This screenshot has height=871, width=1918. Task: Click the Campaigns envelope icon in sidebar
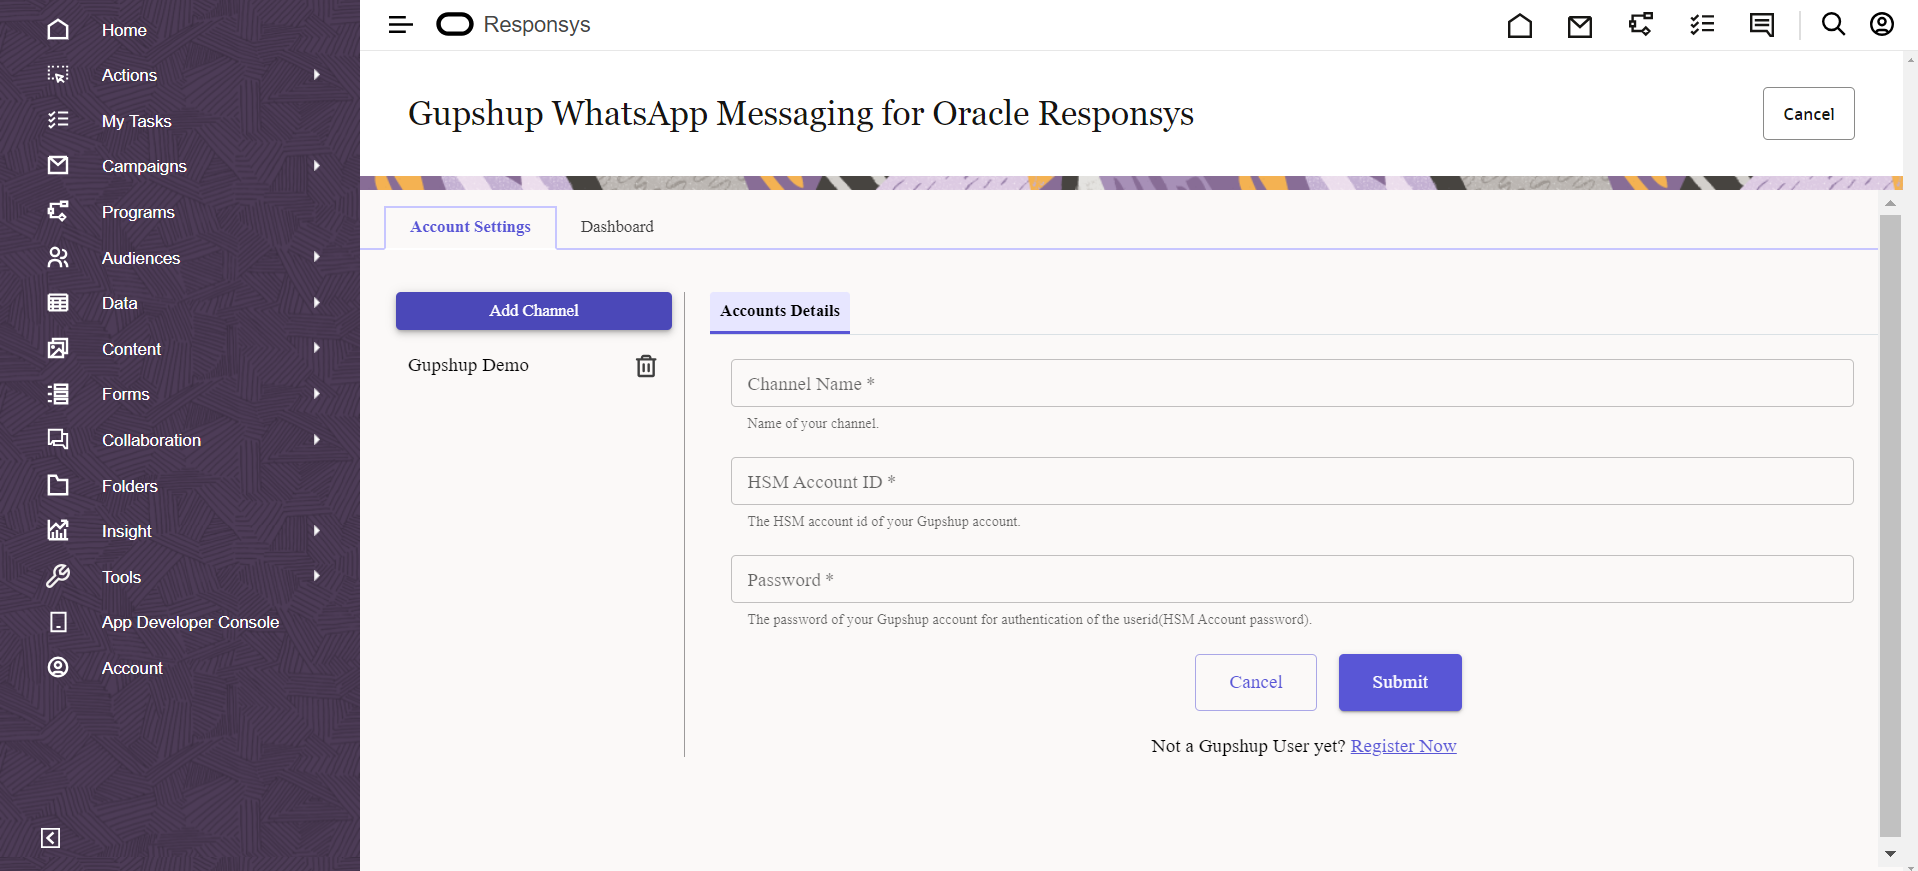[58, 165]
